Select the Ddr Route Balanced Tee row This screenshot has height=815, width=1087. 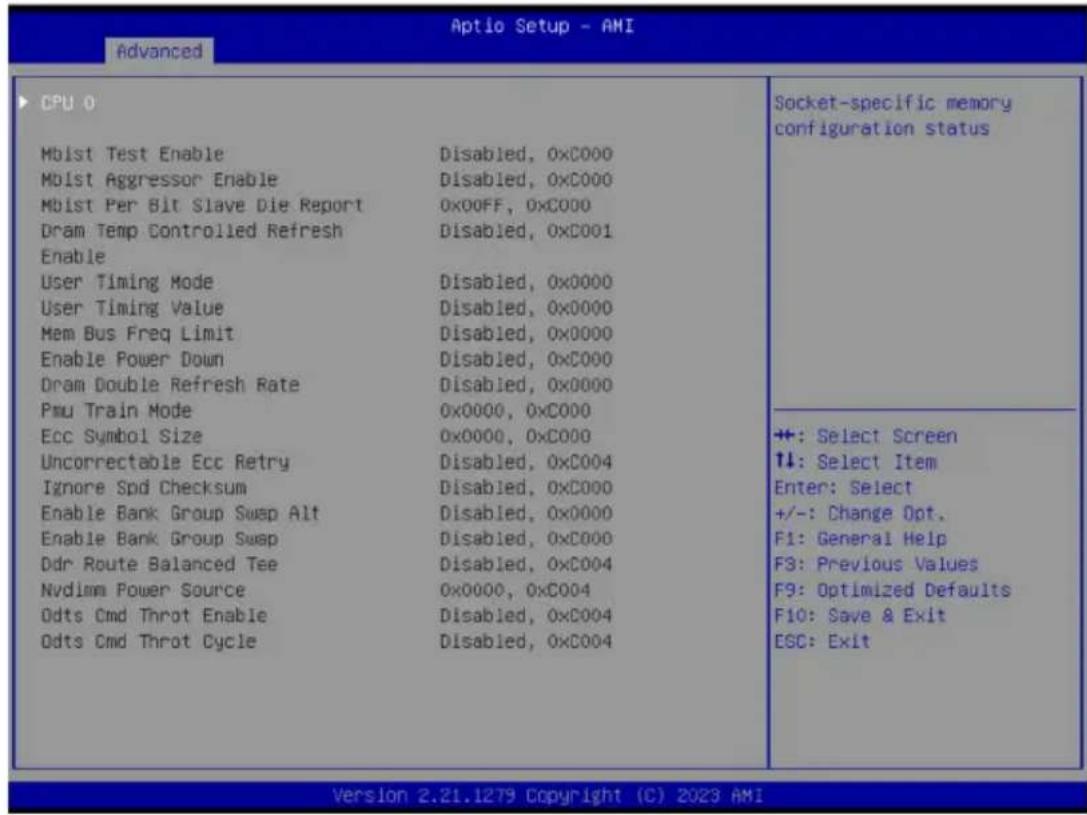[327, 564]
